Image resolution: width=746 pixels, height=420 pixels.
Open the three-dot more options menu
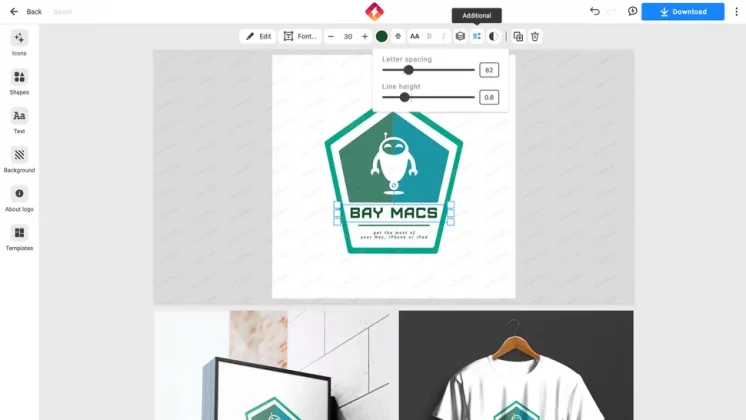(x=736, y=12)
